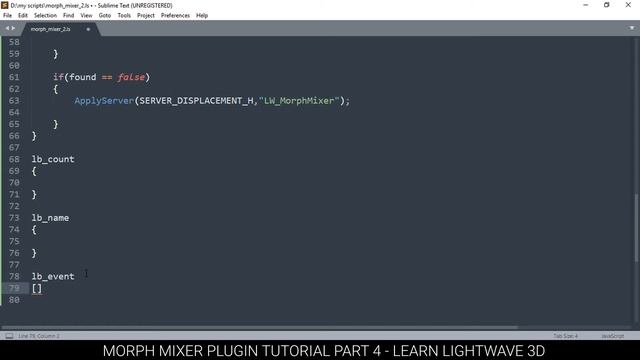Click on SERVER_DISPLACEMENT_H in code

pos(196,101)
